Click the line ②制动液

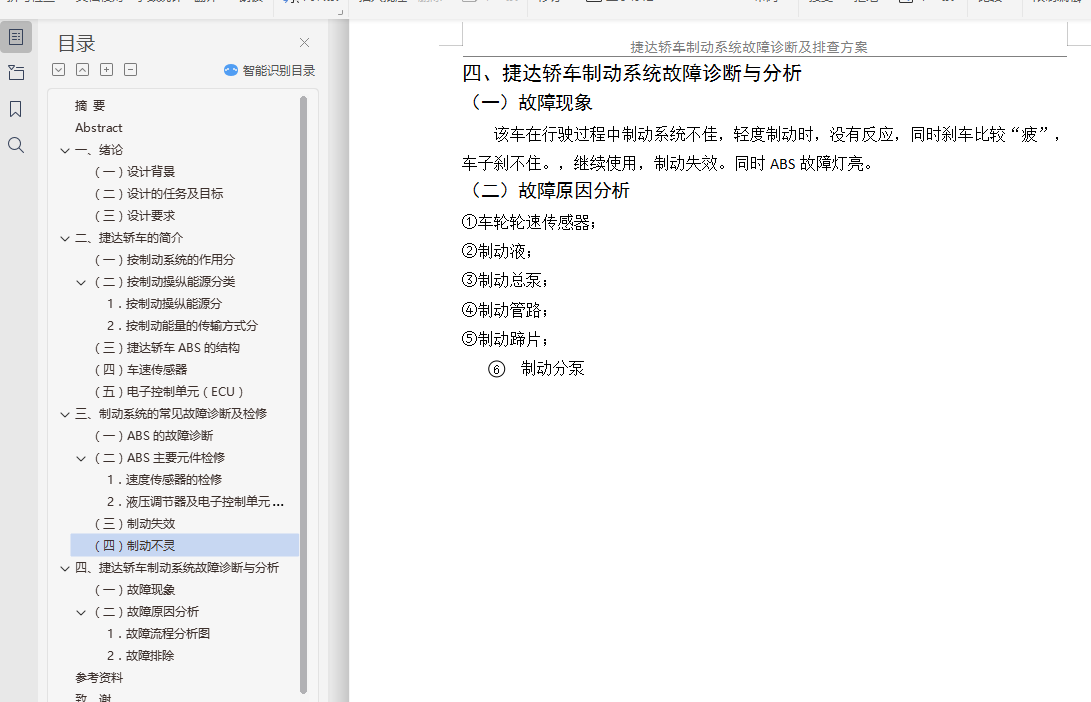[x=497, y=251]
